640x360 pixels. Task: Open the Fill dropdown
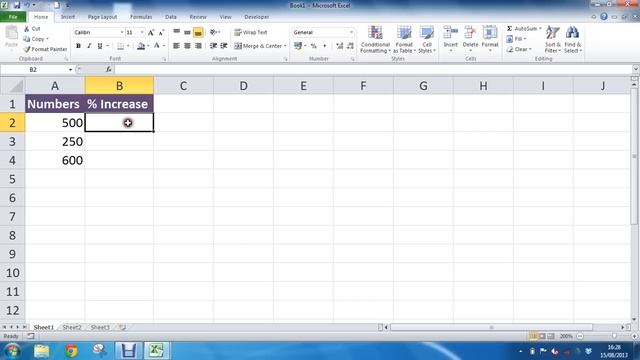point(516,39)
